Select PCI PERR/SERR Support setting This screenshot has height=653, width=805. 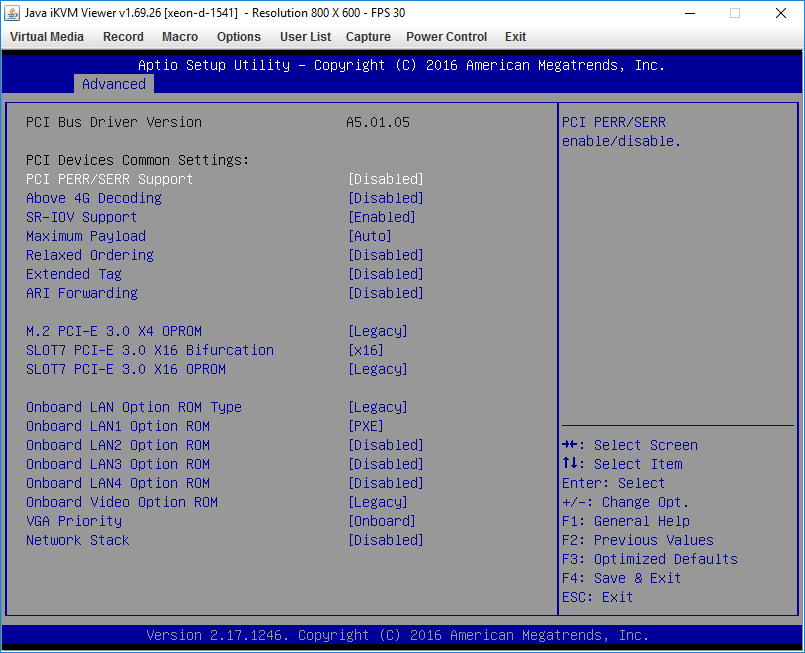tap(109, 179)
